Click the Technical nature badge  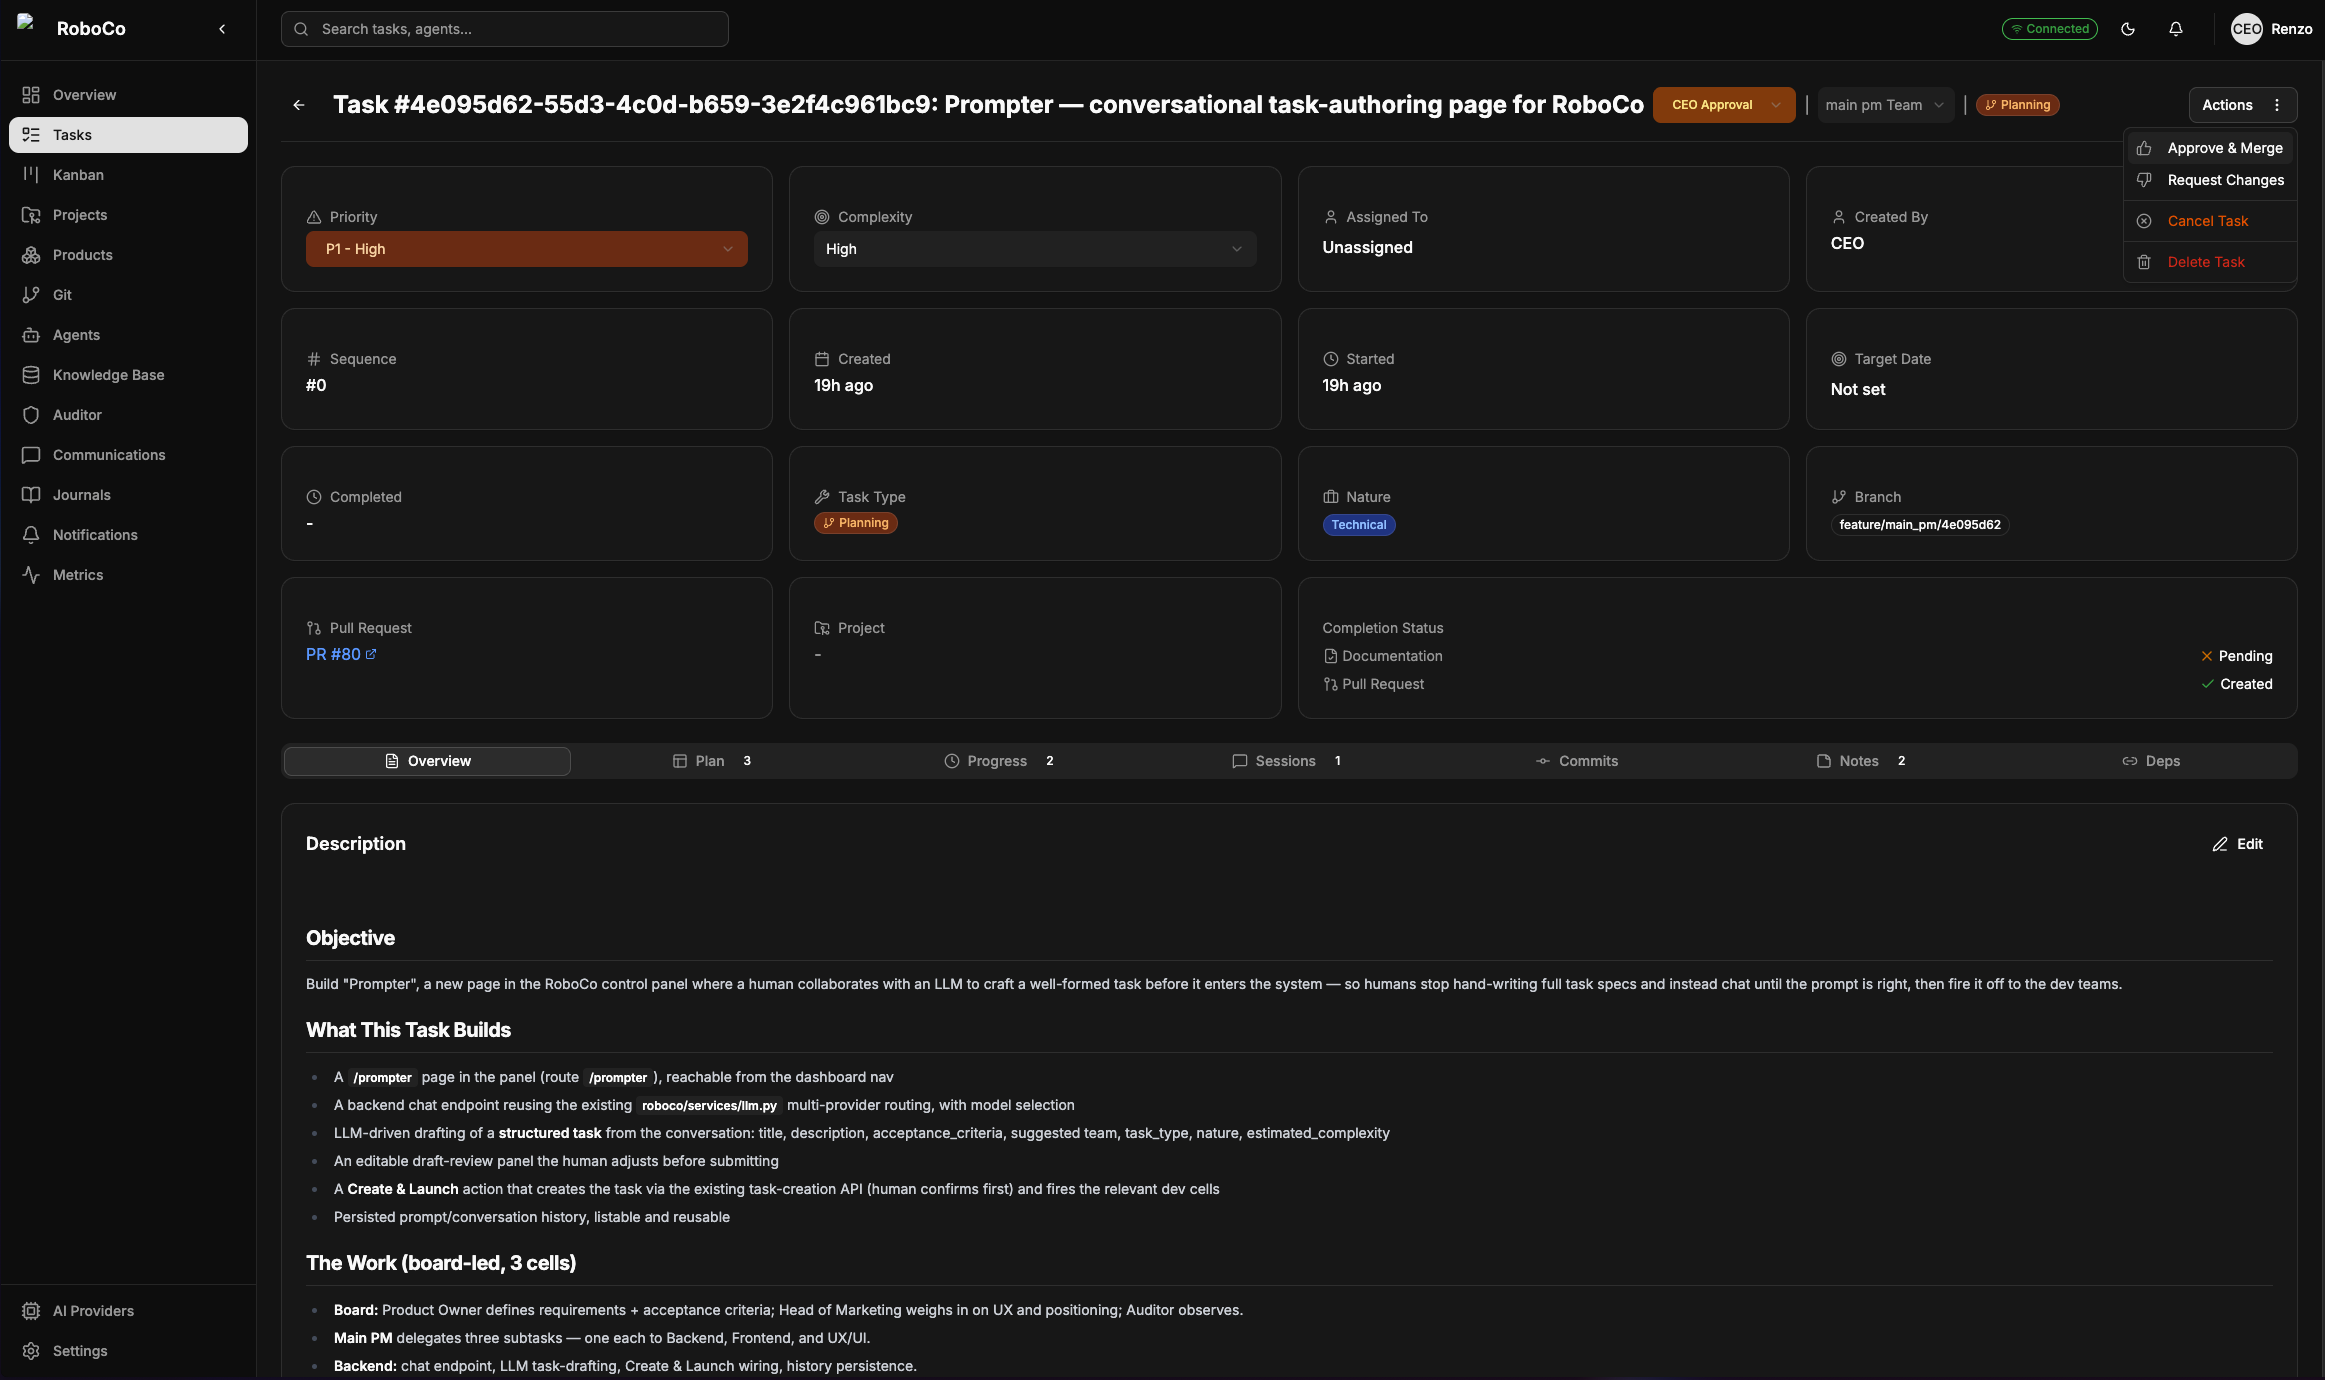pos(1359,525)
